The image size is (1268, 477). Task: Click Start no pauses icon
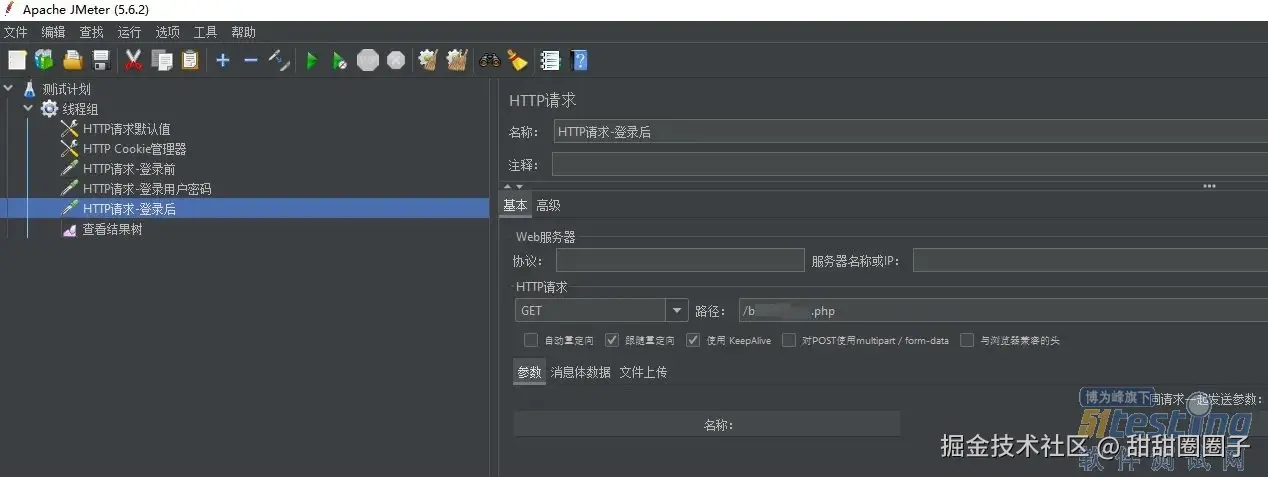tap(340, 60)
